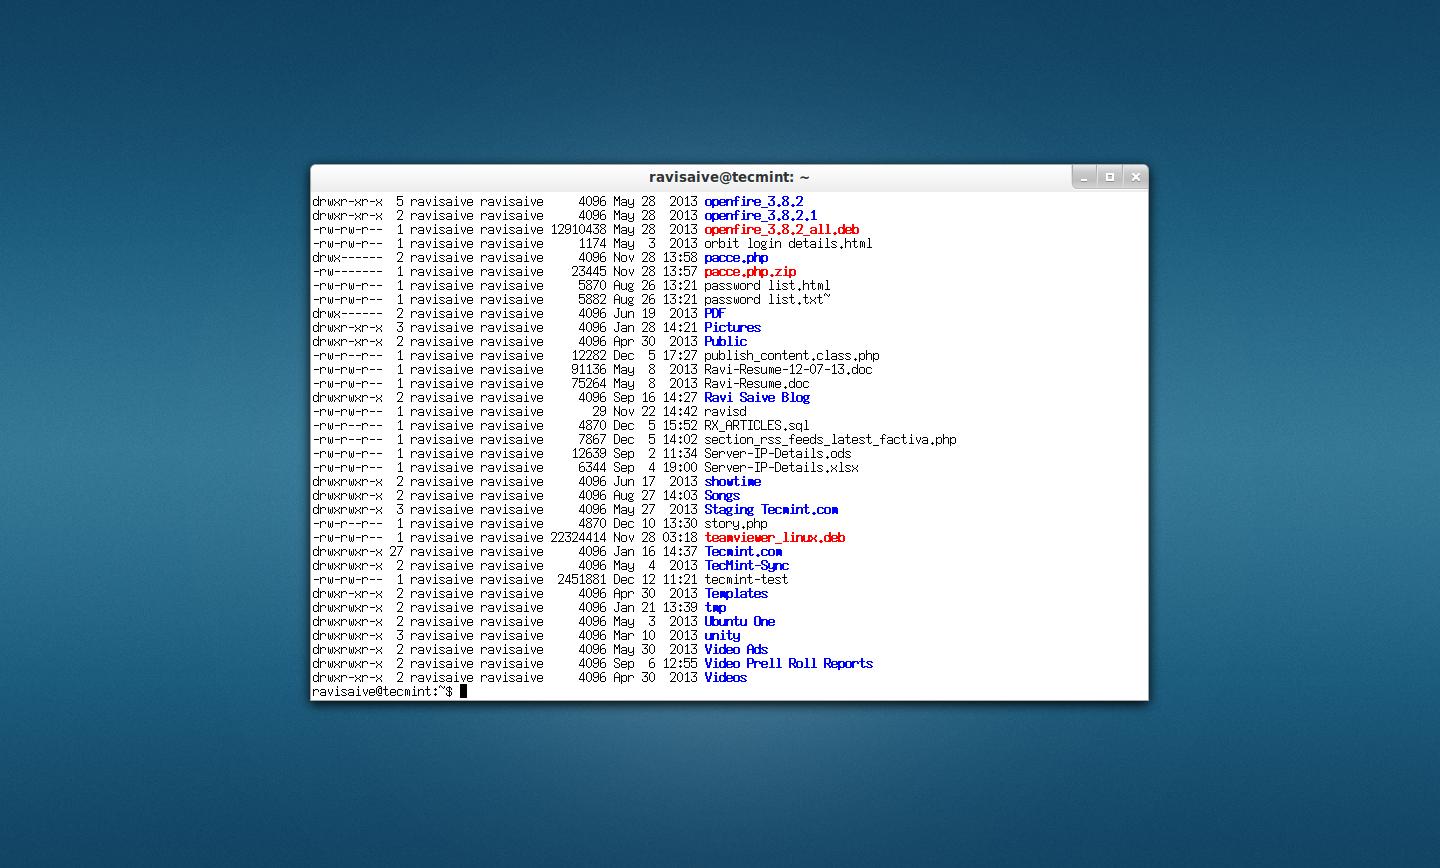Select the Pictures folder entry
This screenshot has height=868, width=1440.
(732, 327)
